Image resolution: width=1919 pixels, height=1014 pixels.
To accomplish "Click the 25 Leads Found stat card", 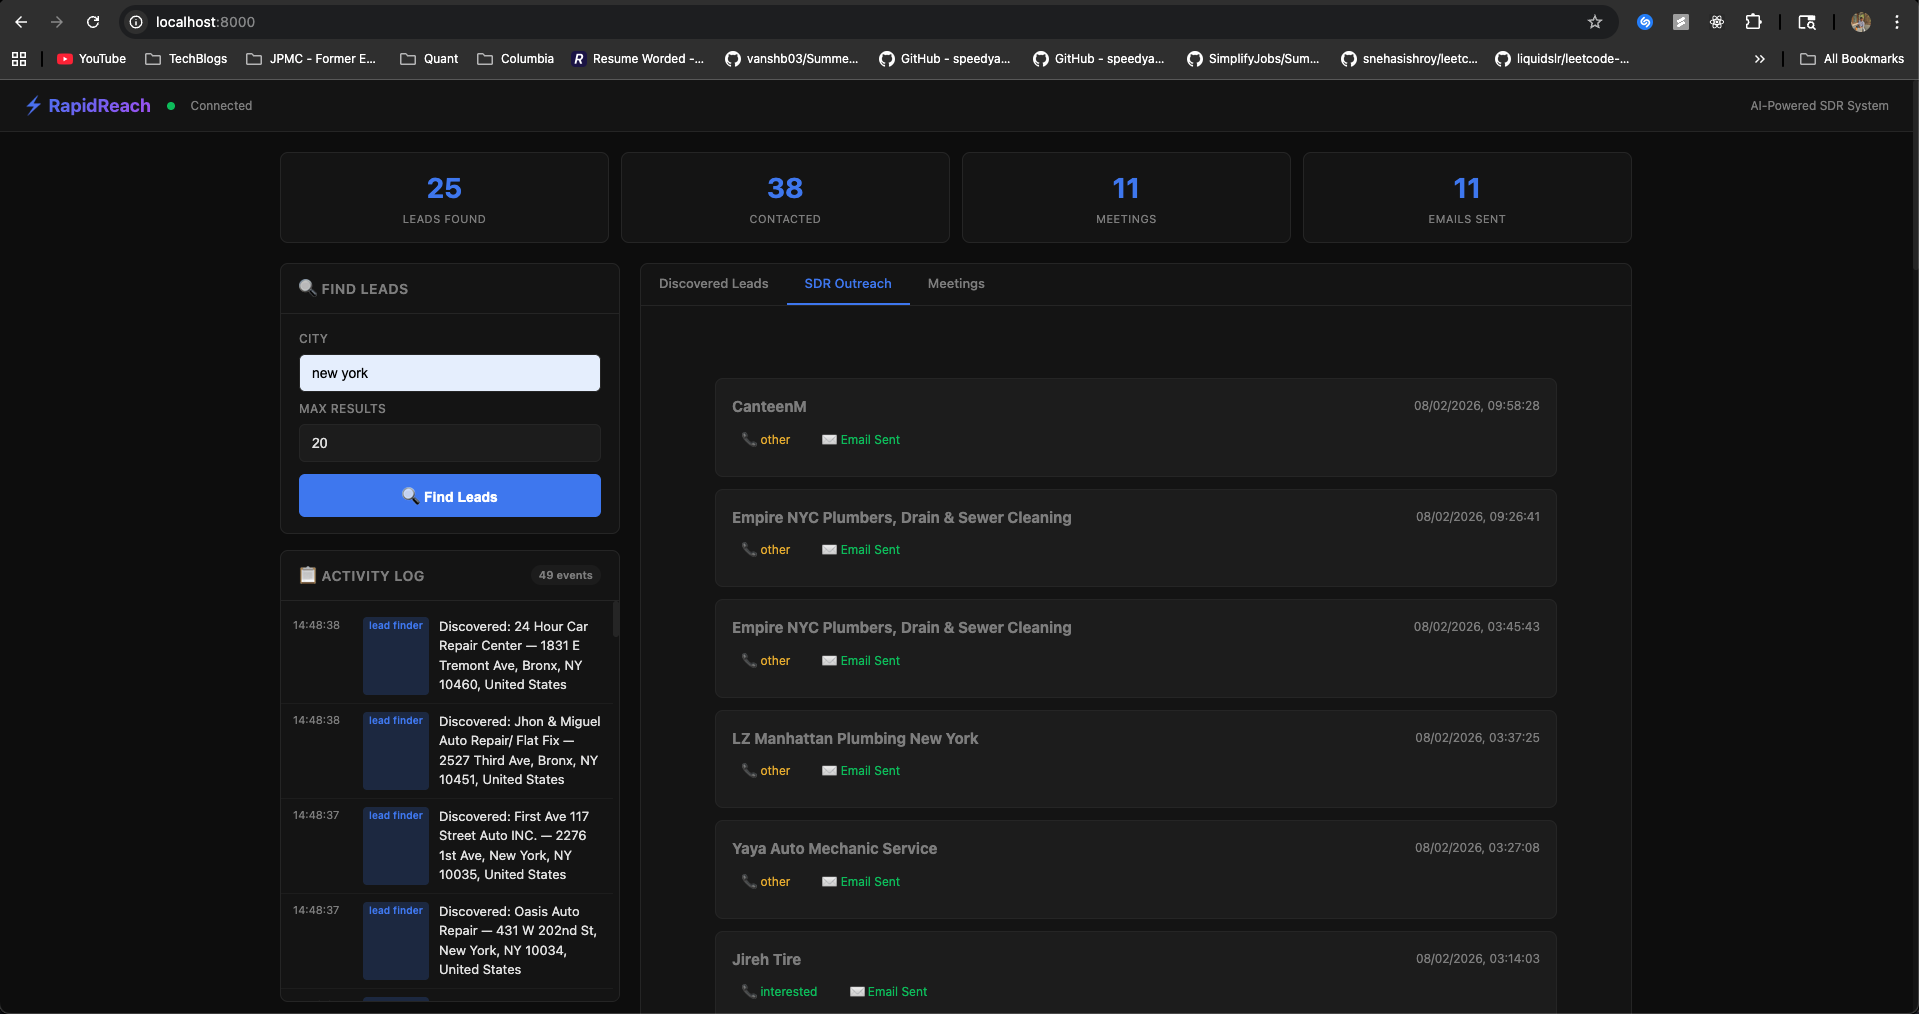I will [x=444, y=197].
